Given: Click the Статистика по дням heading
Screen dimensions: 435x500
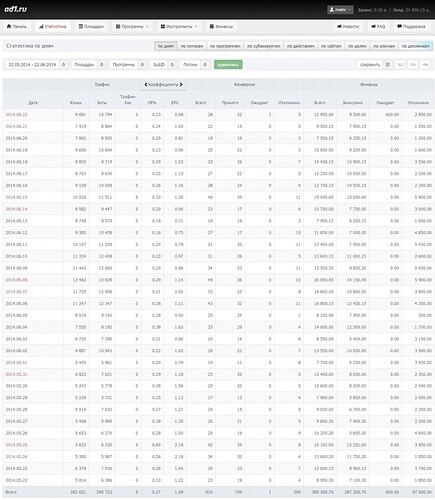Looking at the screenshot, I should pos(30,46).
